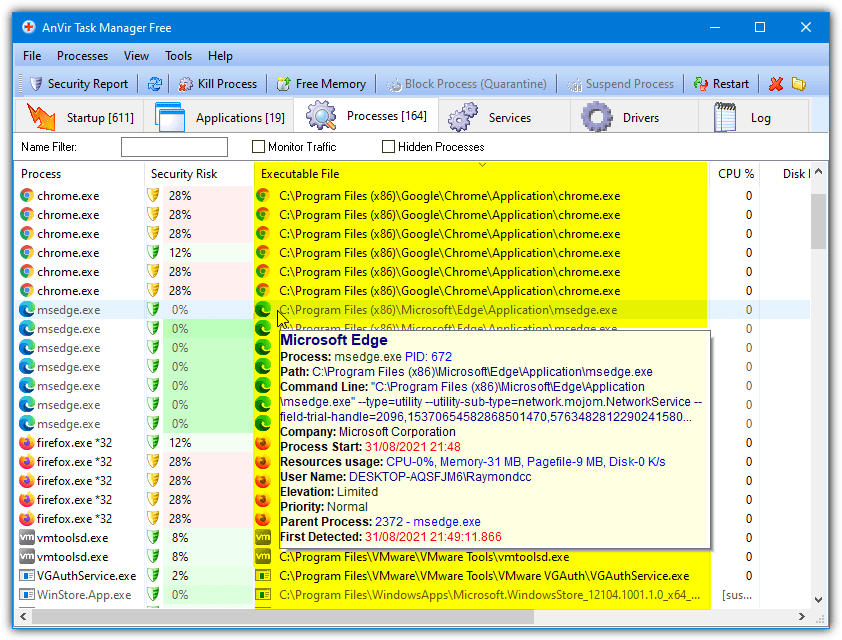
Task: Click the Applications tab window icon
Action: (170, 117)
